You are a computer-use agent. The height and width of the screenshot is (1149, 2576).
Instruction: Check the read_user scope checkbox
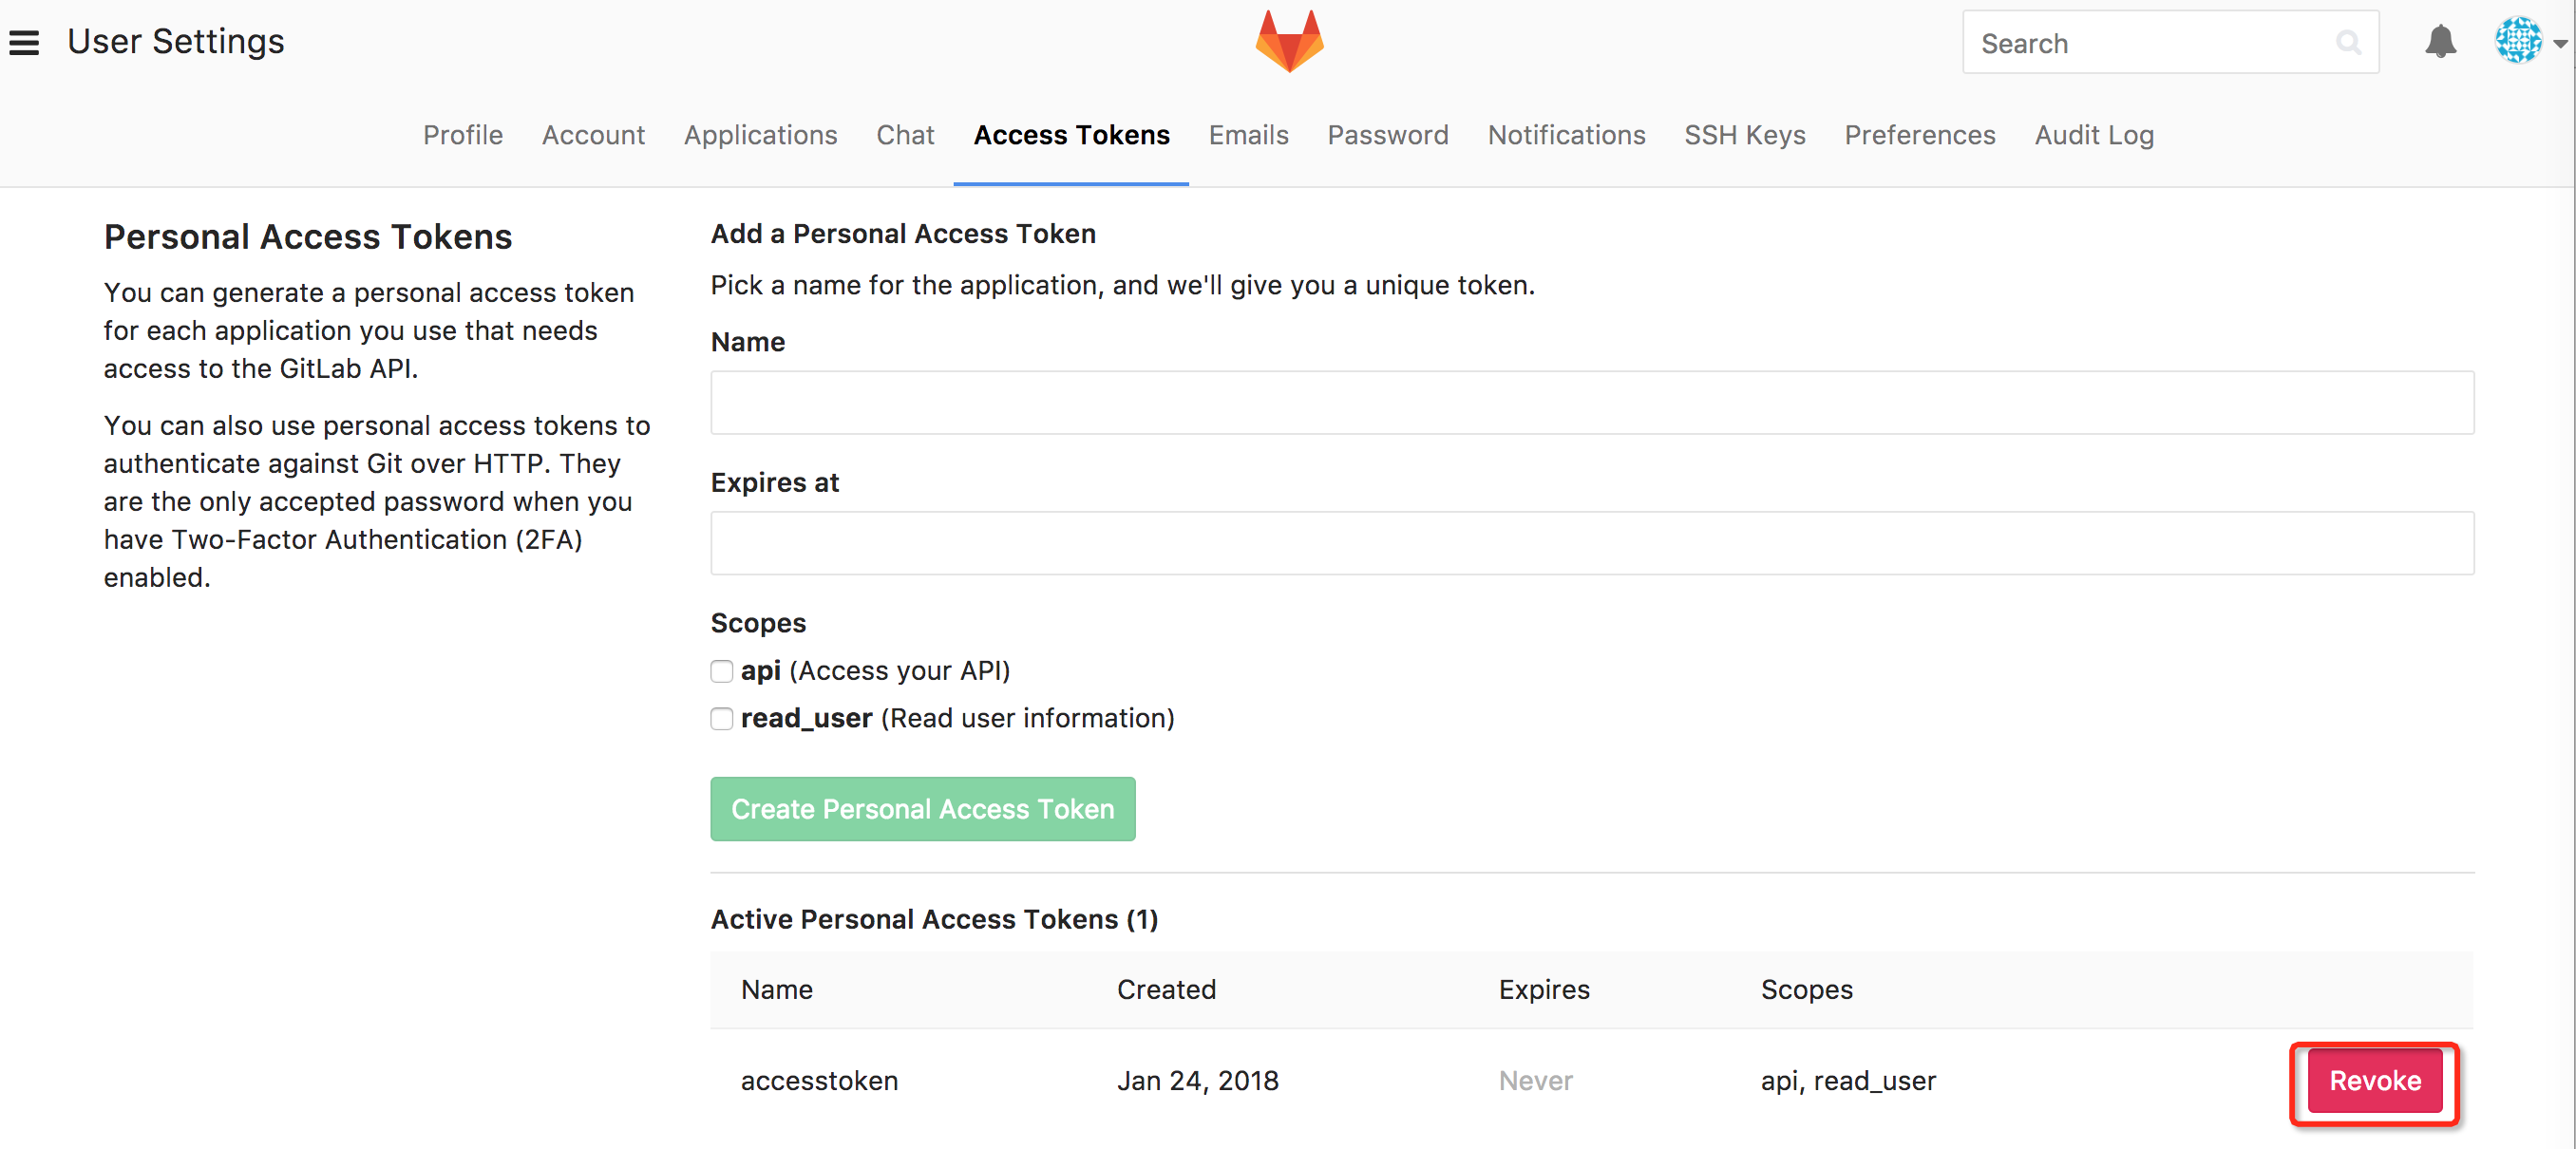tap(722, 719)
